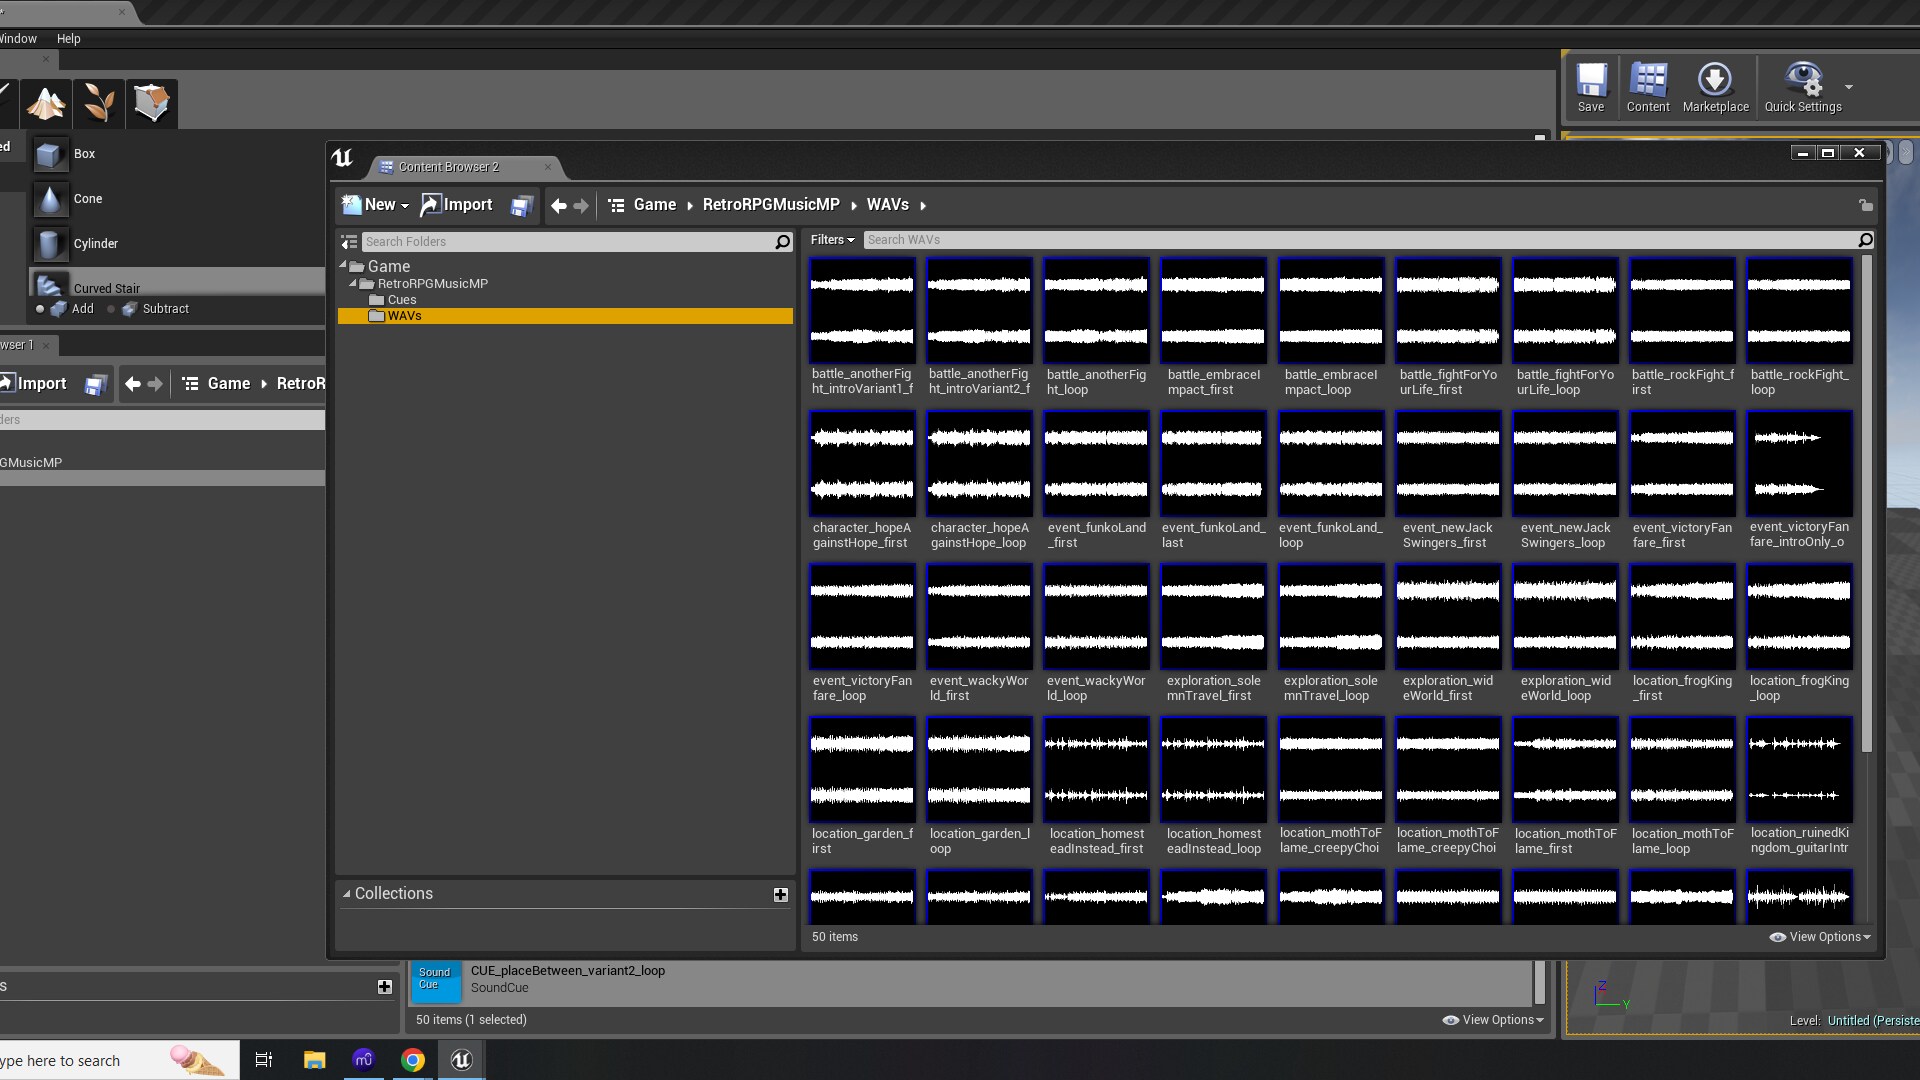
Task: Toggle the Content Browser 2 lock icon
Action: [x=1865, y=205]
